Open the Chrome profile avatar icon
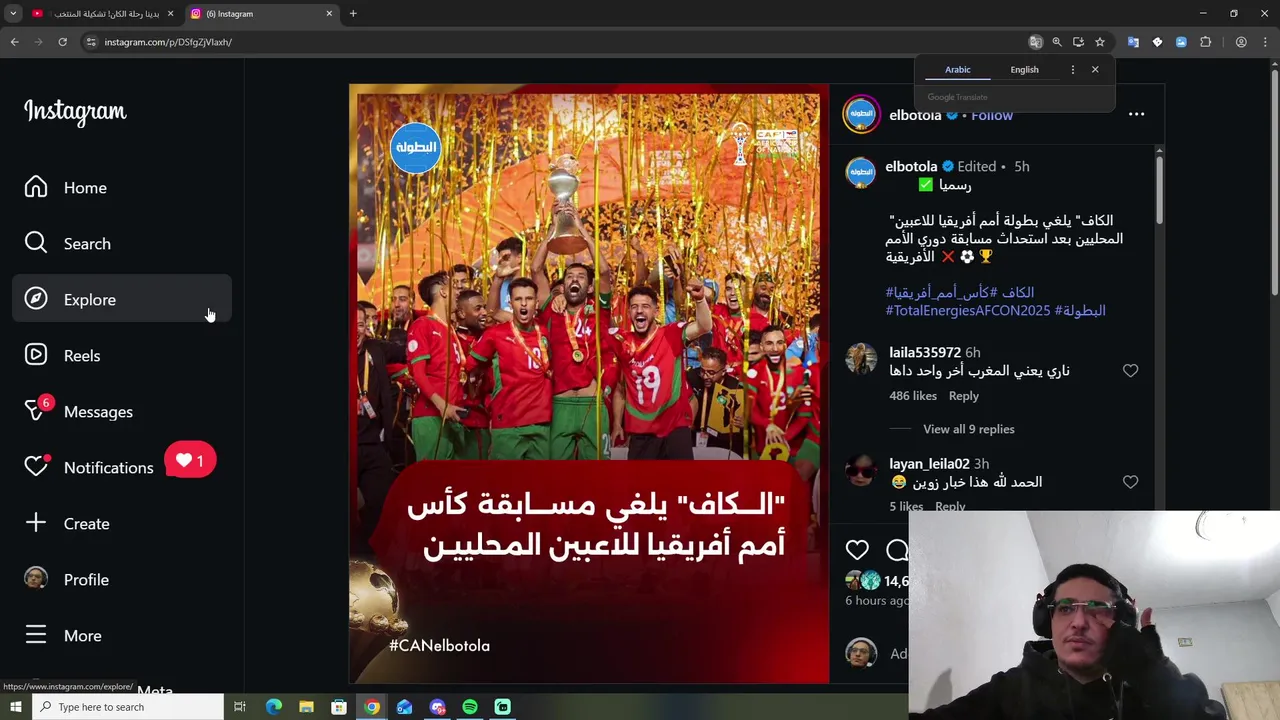Image resolution: width=1280 pixels, height=720 pixels. [x=1241, y=42]
